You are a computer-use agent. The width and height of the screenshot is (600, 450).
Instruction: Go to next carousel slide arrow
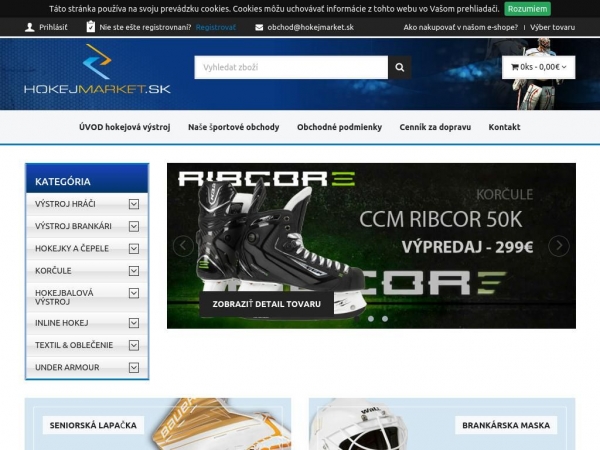tap(559, 246)
